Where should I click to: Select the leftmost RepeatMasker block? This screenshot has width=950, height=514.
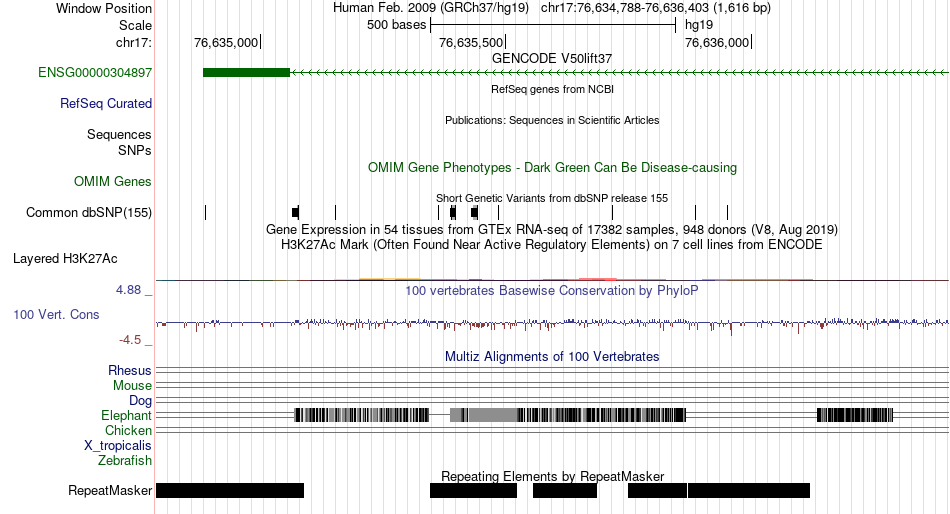230,490
